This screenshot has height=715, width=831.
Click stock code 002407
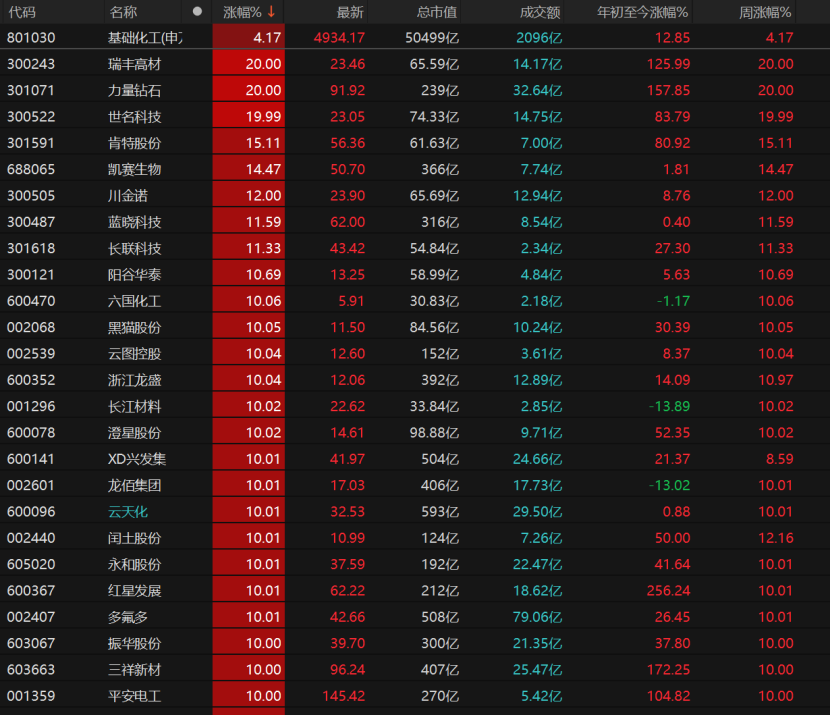click(x=31, y=617)
